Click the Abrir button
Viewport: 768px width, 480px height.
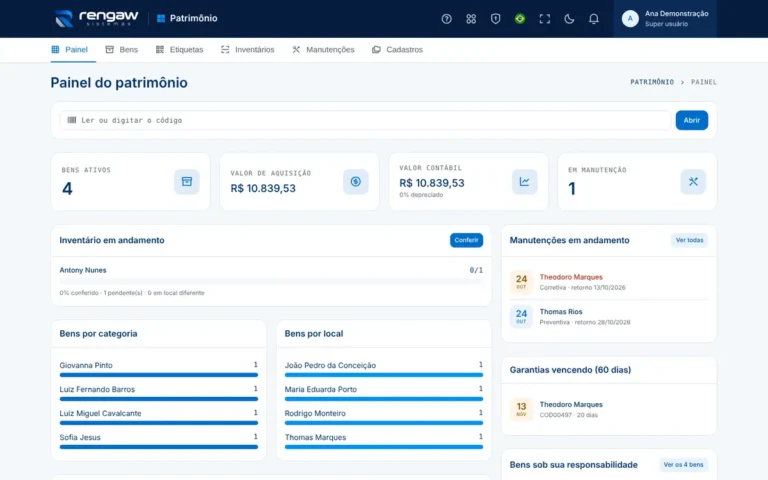coord(692,120)
